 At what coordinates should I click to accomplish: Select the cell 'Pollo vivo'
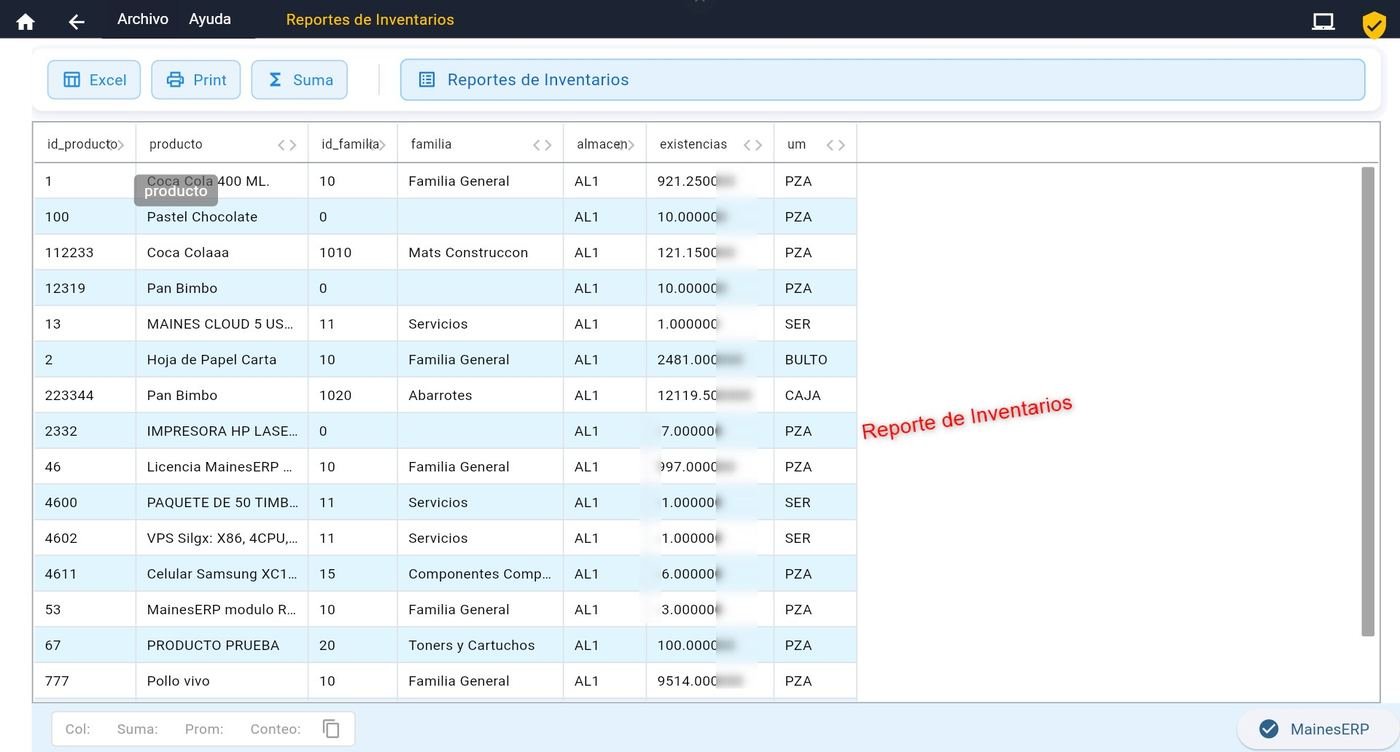[x=222, y=681]
